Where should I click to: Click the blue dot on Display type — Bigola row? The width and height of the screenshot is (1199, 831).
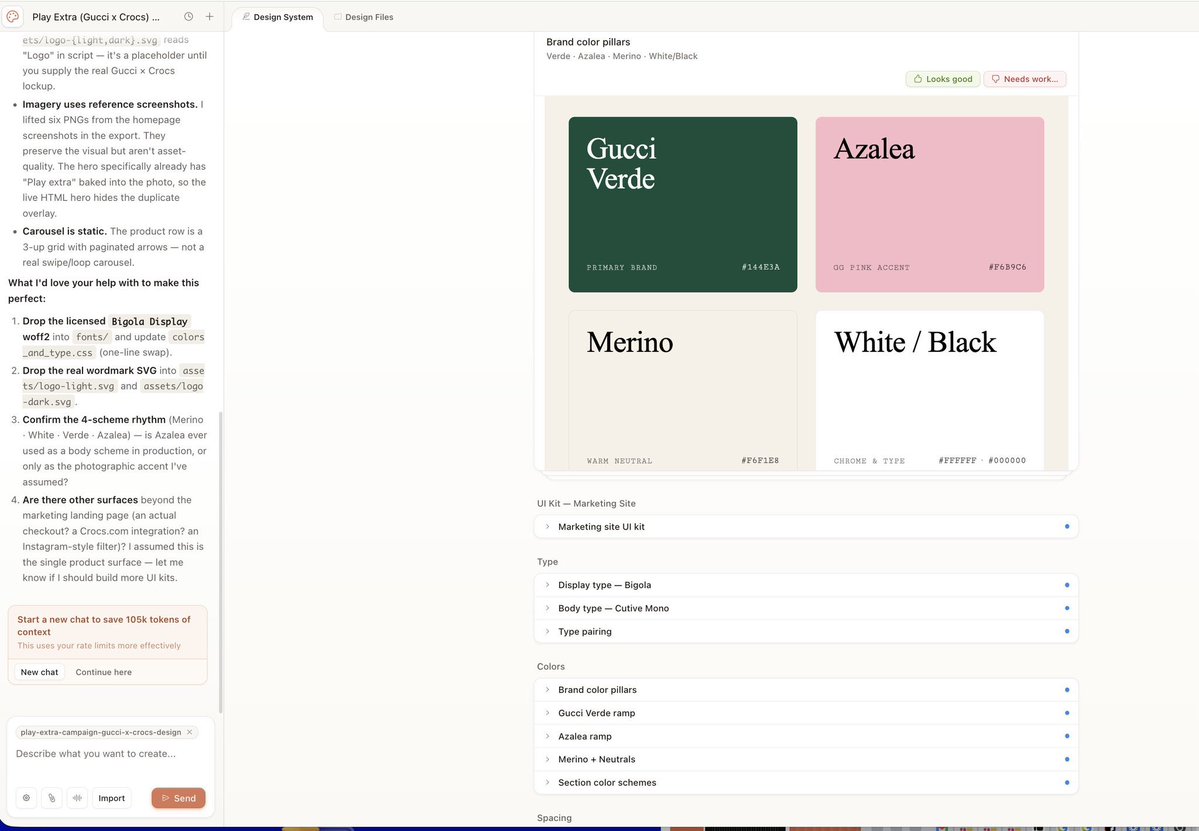[x=1067, y=585]
